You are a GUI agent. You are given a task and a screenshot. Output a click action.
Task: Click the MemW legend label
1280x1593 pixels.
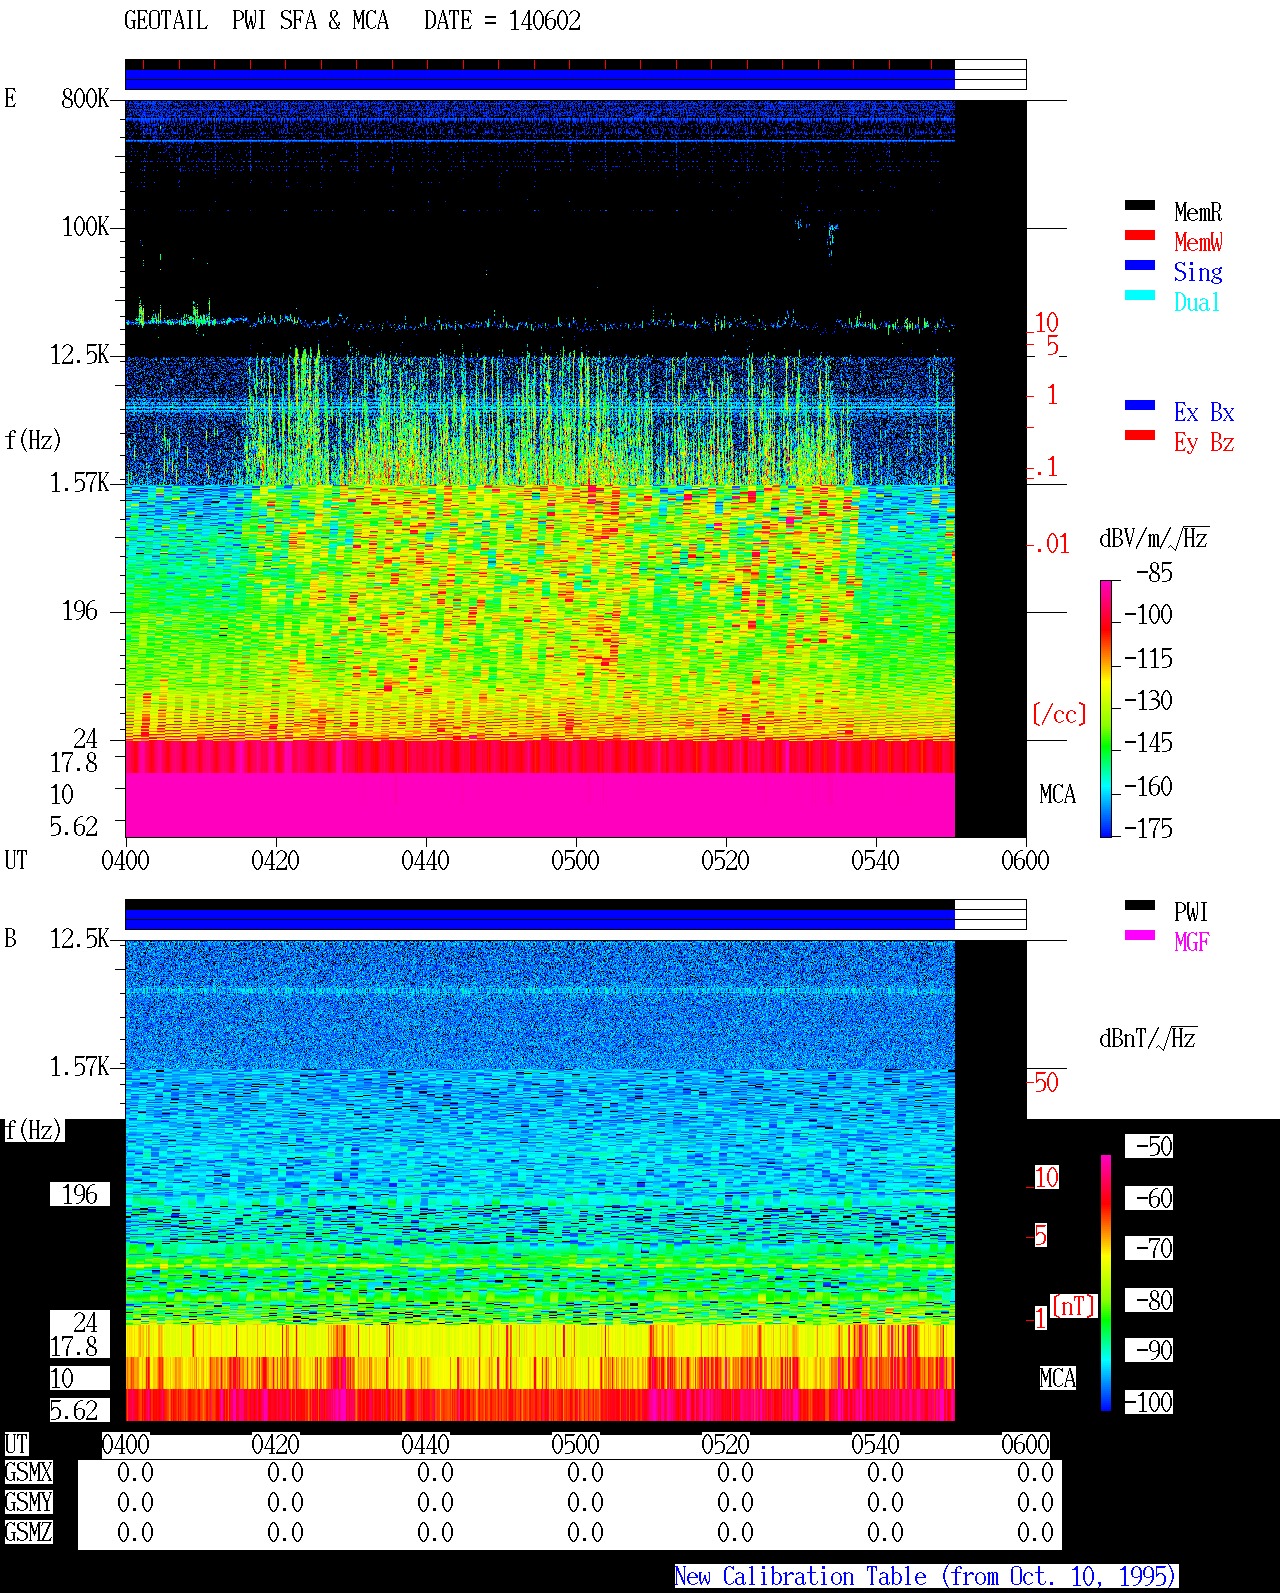1198,242
